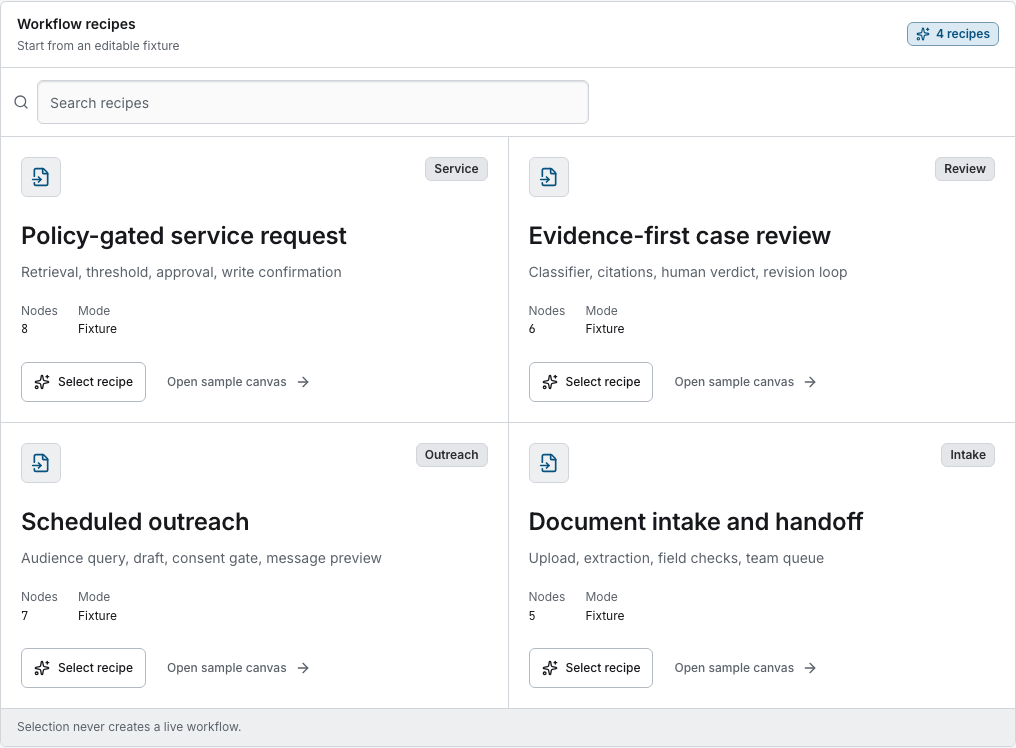Image resolution: width=1016 pixels, height=748 pixels.
Task: Click the search magnifier icon
Action: coord(21,102)
